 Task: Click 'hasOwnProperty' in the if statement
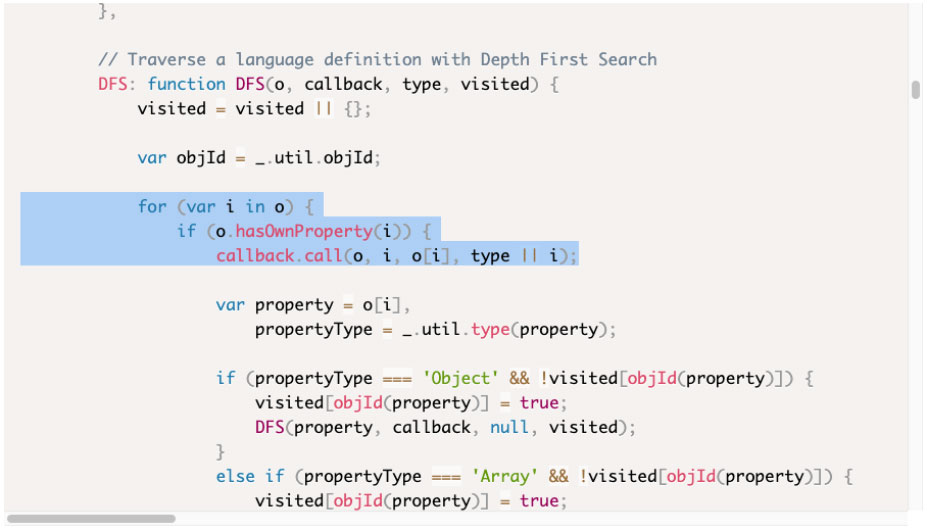coord(304,231)
